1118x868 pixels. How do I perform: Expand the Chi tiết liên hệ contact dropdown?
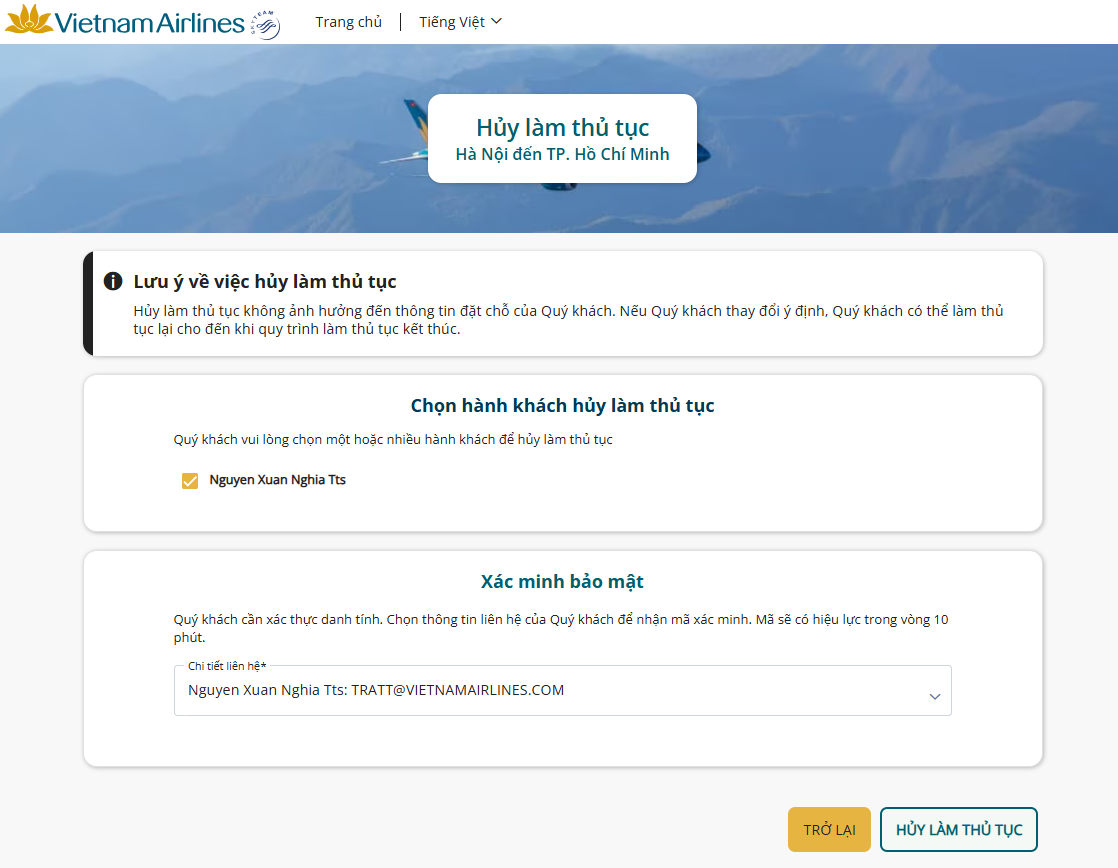562,691
